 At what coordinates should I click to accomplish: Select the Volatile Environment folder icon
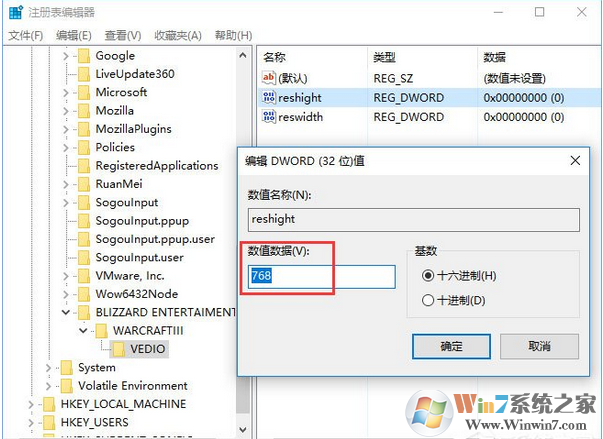(x=67, y=386)
